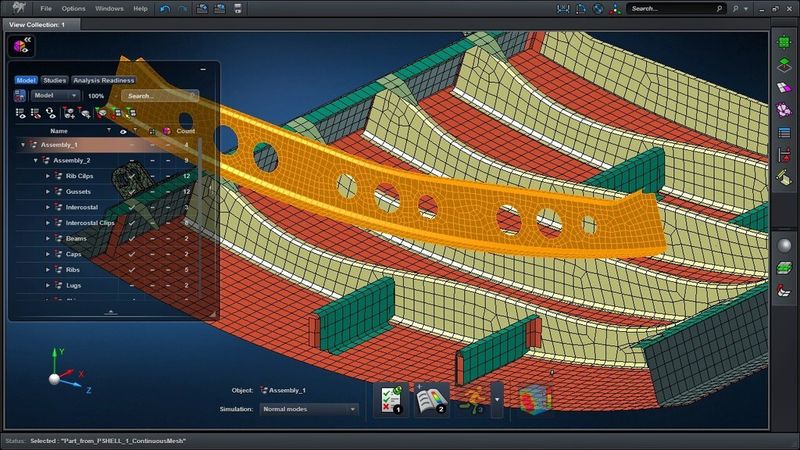Toggle visibility checkmark for Beams

point(132,239)
